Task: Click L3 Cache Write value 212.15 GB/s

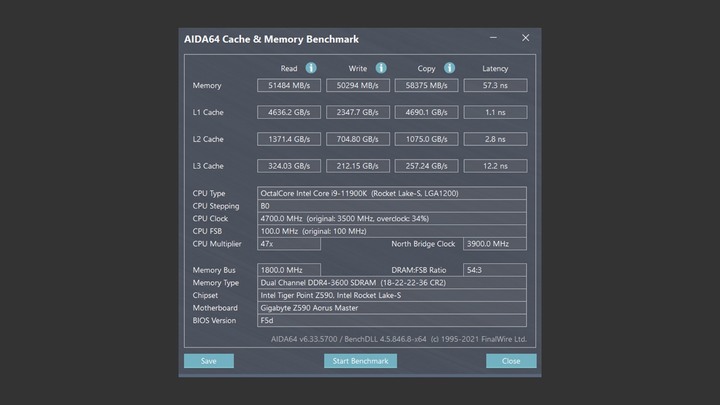Action: pos(358,166)
